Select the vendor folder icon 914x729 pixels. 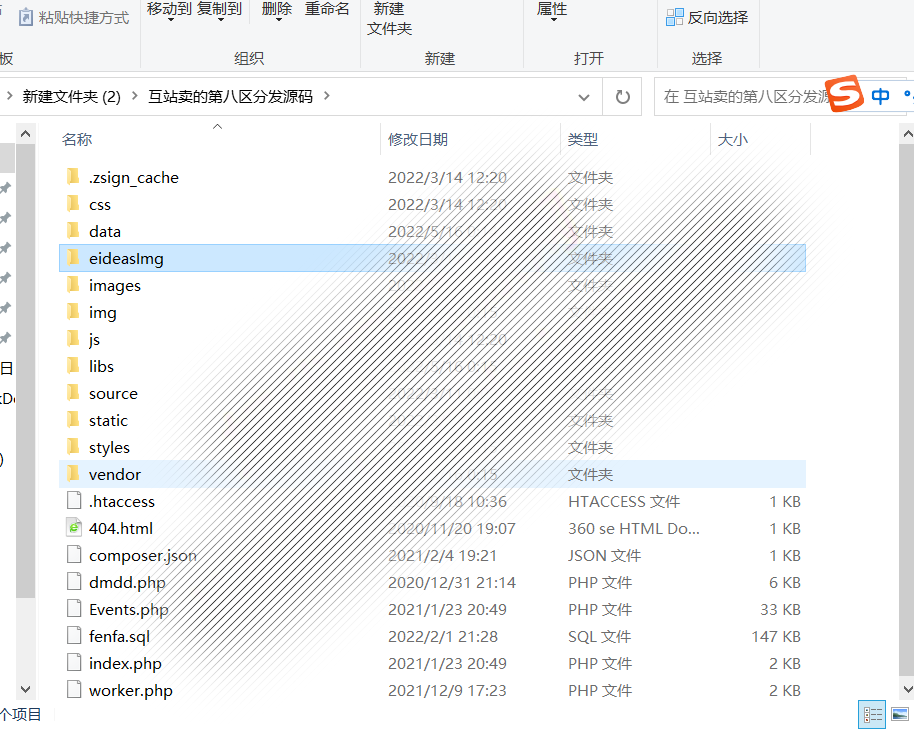(73, 473)
